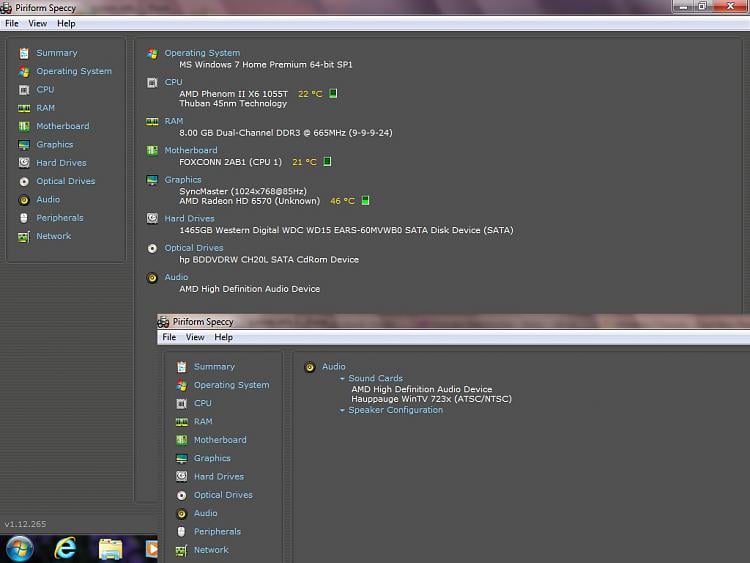Image resolution: width=750 pixels, height=563 pixels.
Task: Select Audio text in the lower window sidebar
Action: coord(205,513)
